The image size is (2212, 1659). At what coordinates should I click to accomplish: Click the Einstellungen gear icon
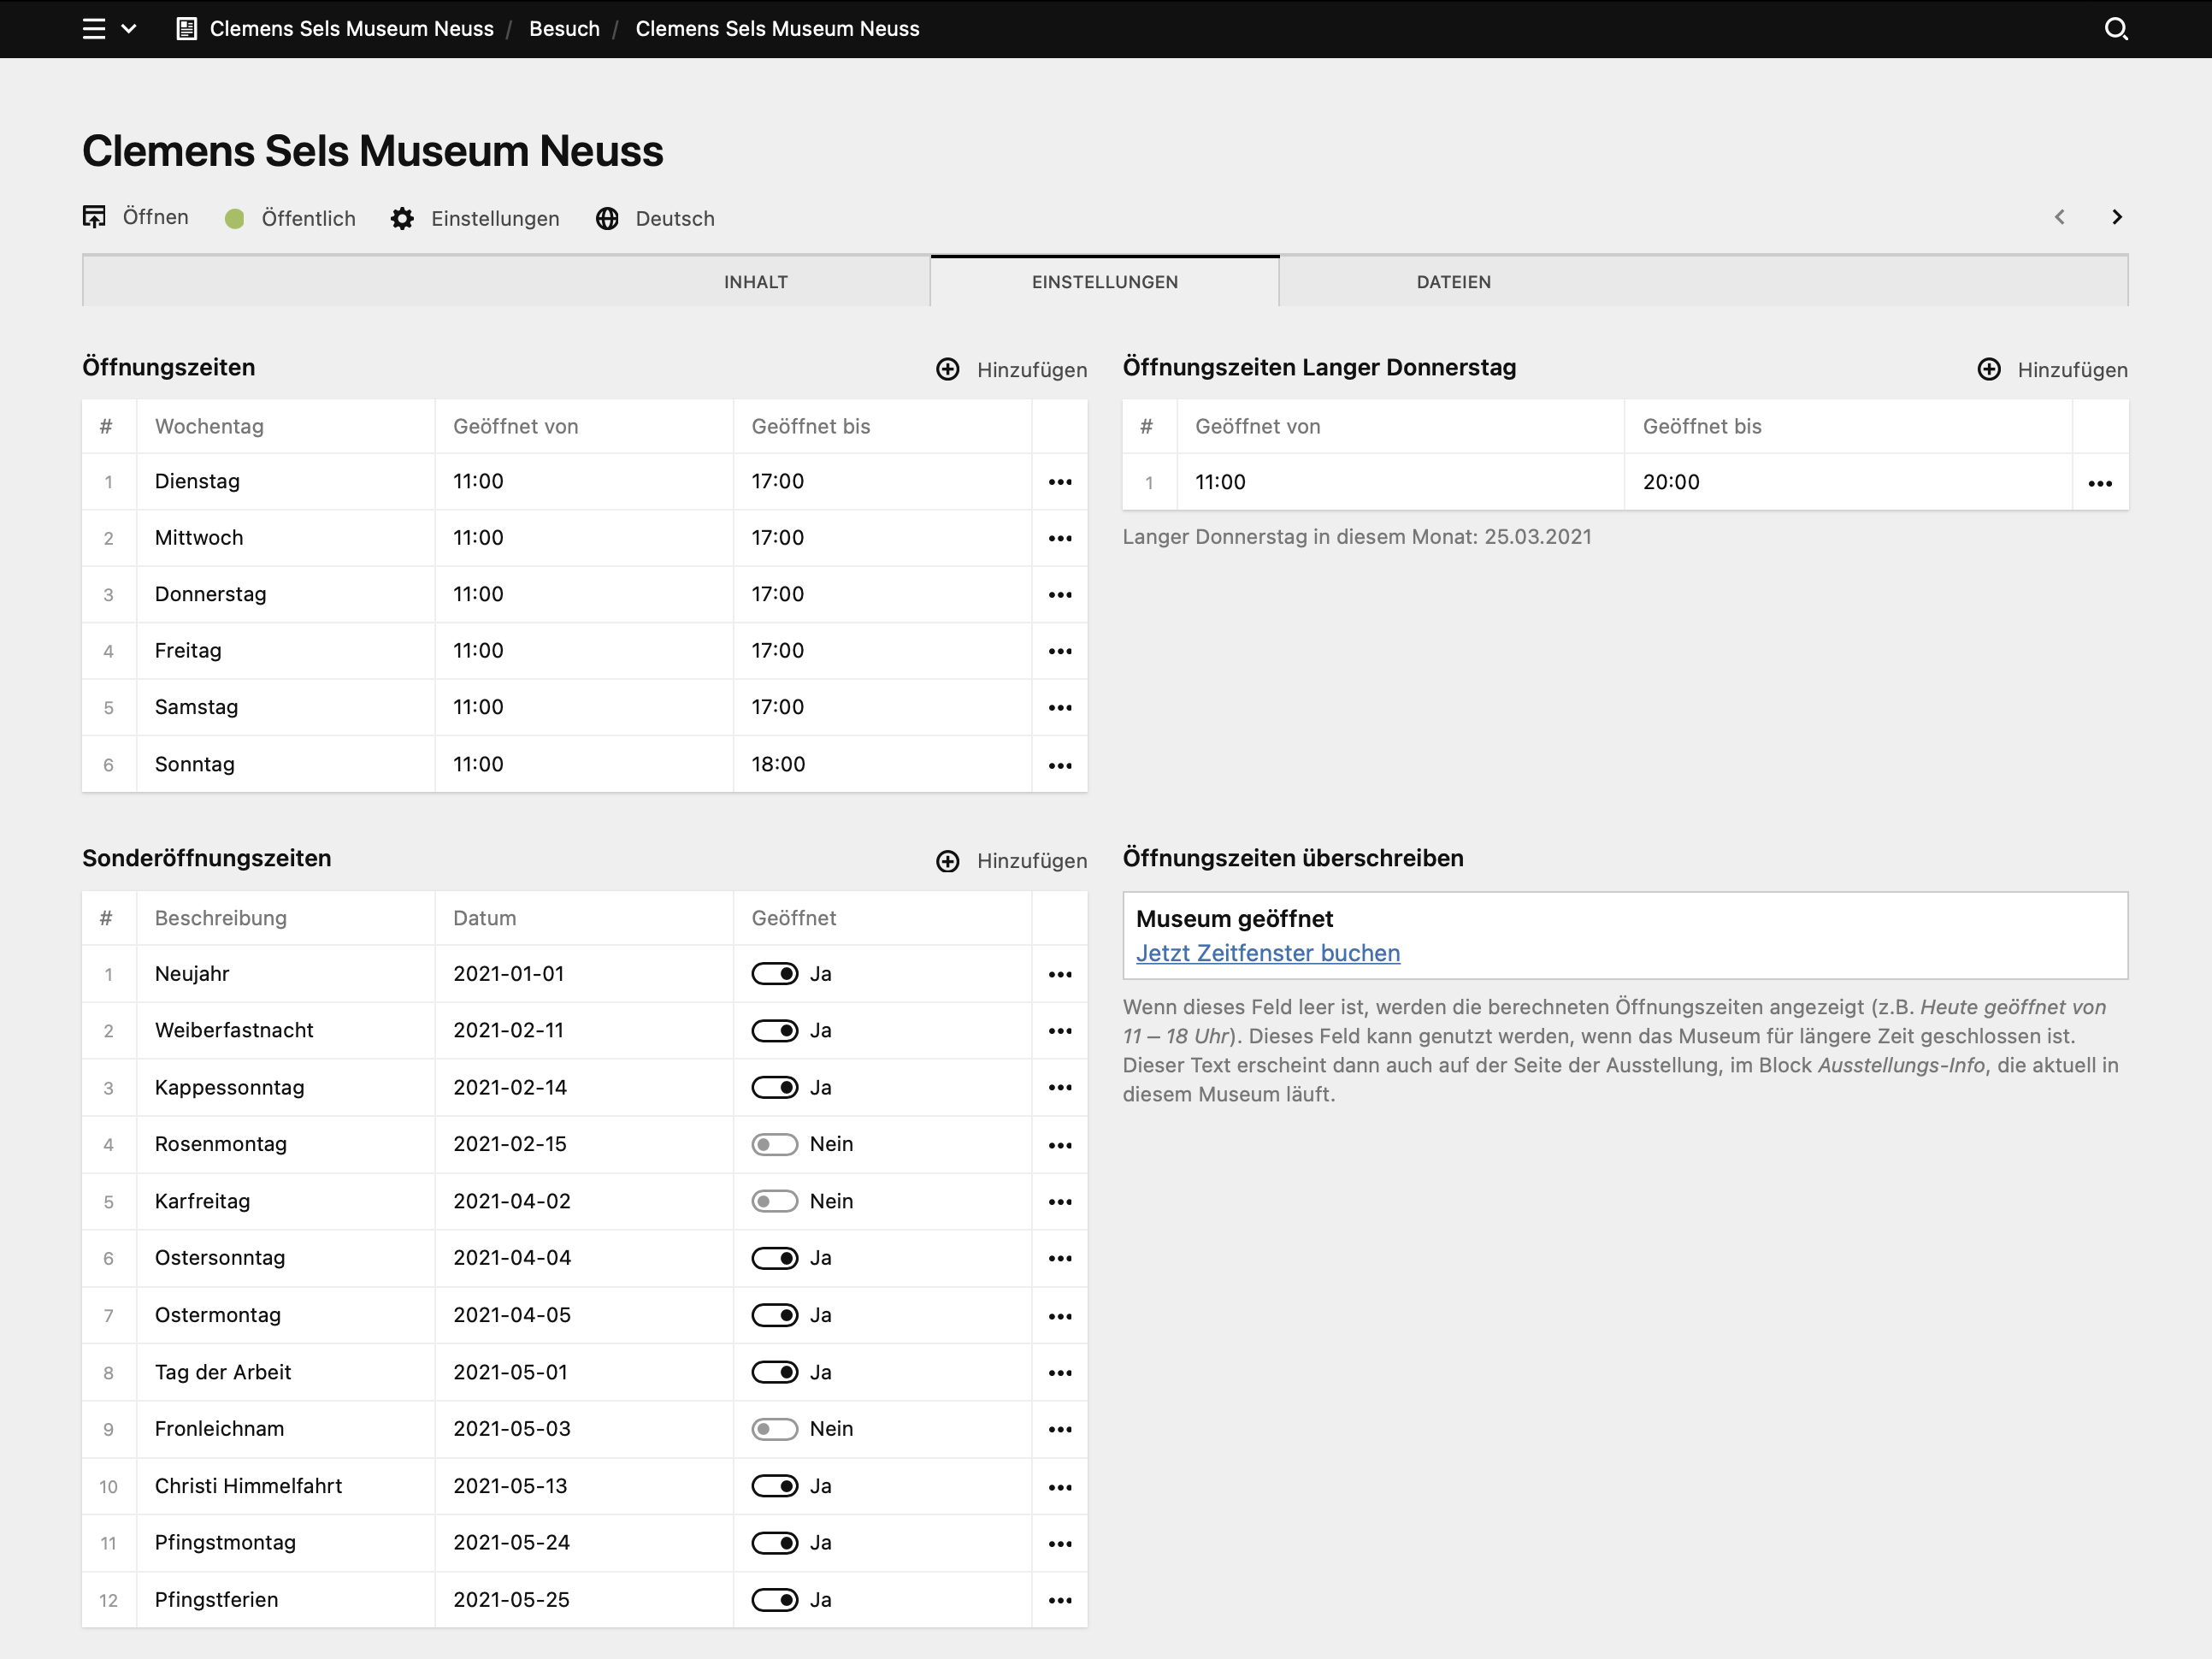(x=402, y=218)
